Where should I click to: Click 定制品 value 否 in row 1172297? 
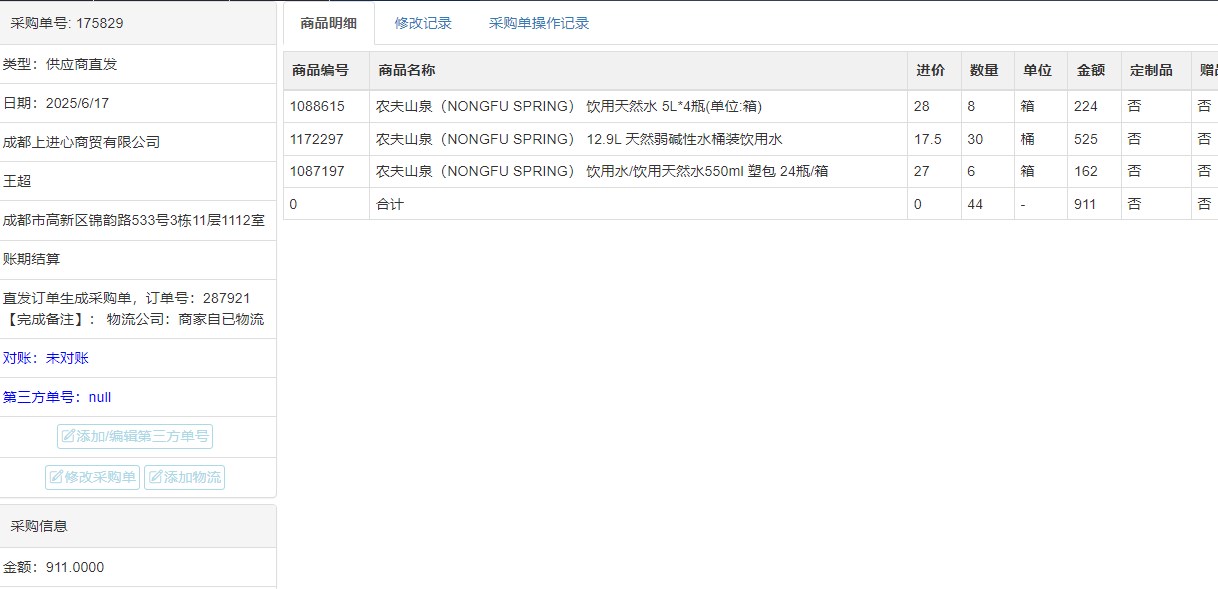tap(1156, 139)
